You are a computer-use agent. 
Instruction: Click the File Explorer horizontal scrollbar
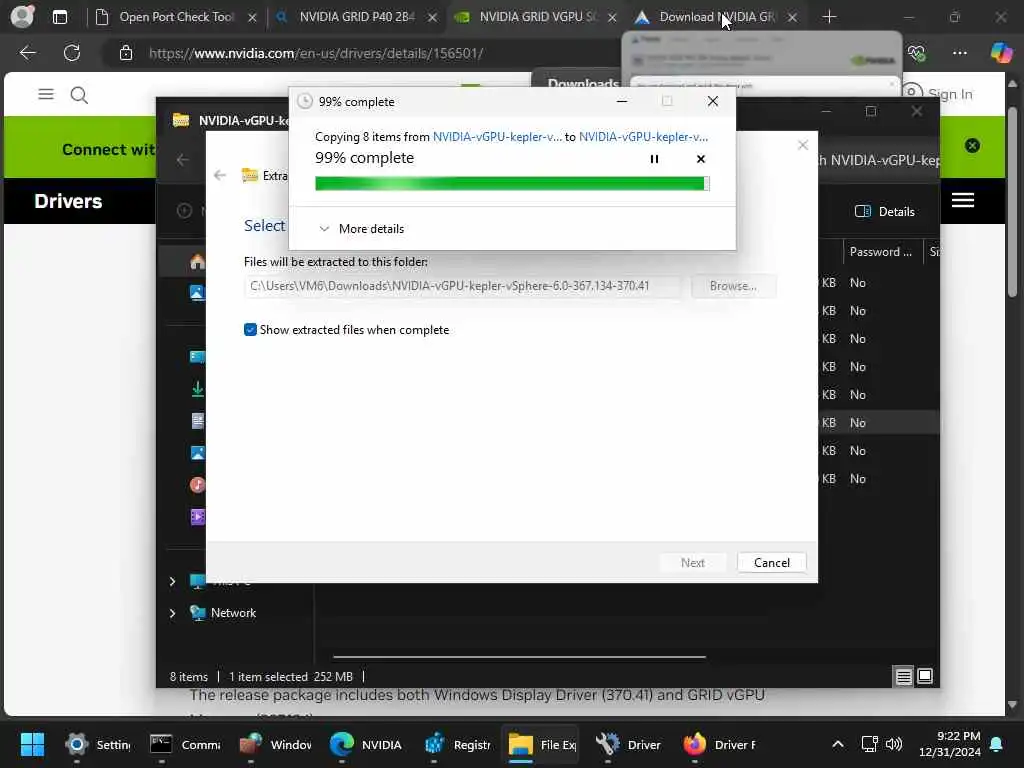[519, 656]
